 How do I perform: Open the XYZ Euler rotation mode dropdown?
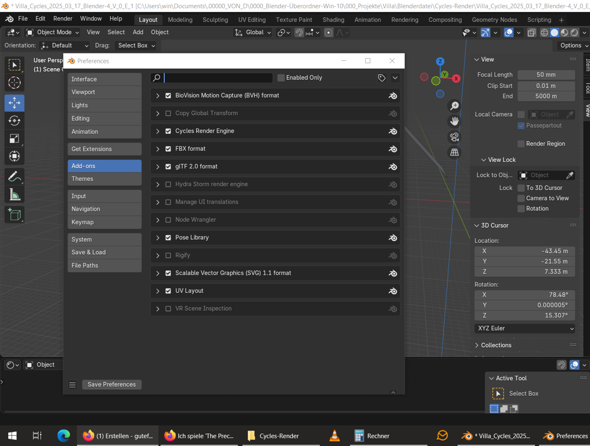pos(525,329)
